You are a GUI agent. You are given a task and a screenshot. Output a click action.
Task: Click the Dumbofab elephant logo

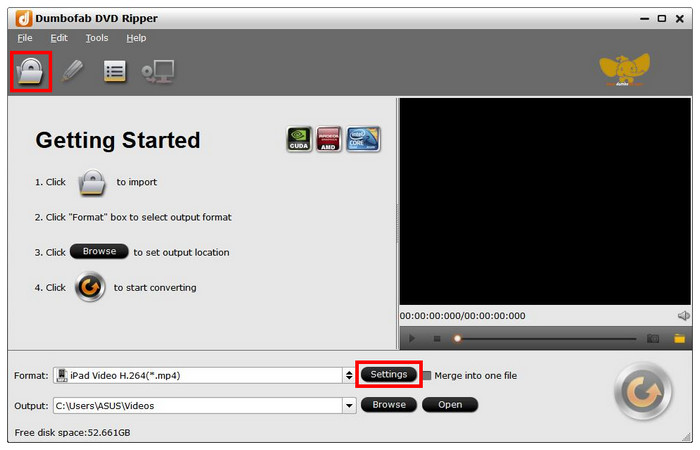point(625,70)
